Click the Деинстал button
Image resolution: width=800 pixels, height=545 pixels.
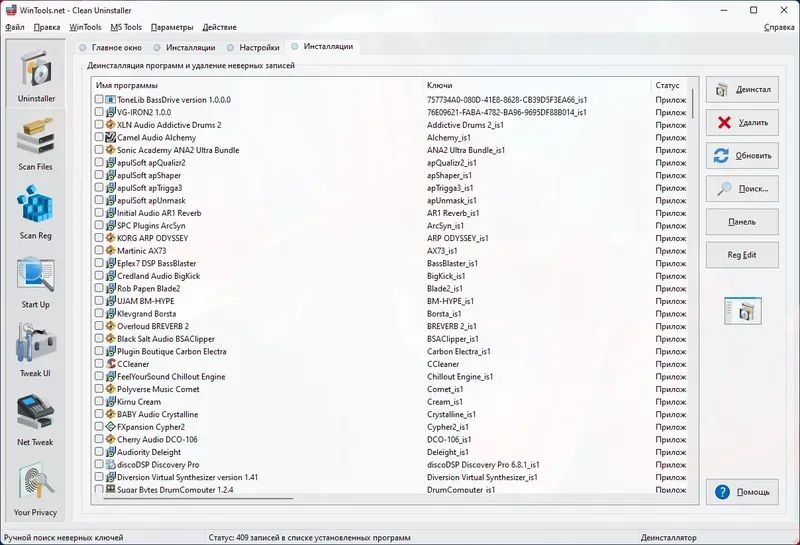(742, 89)
